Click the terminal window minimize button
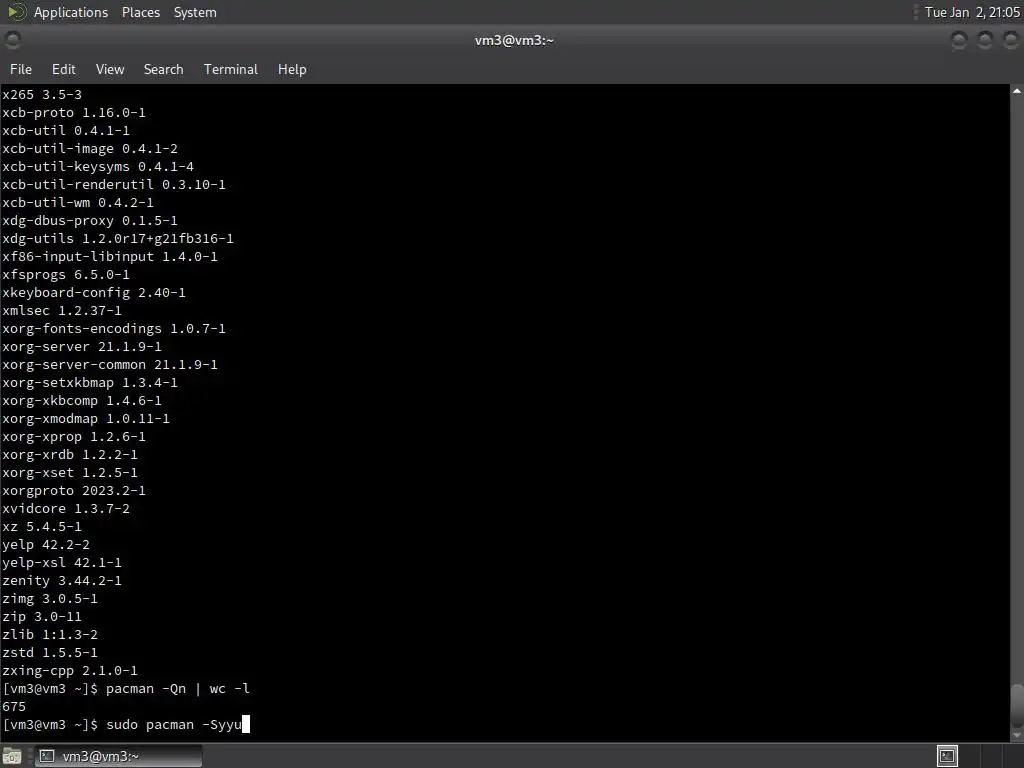The width and height of the screenshot is (1024, 768). (x=959, y=40)
